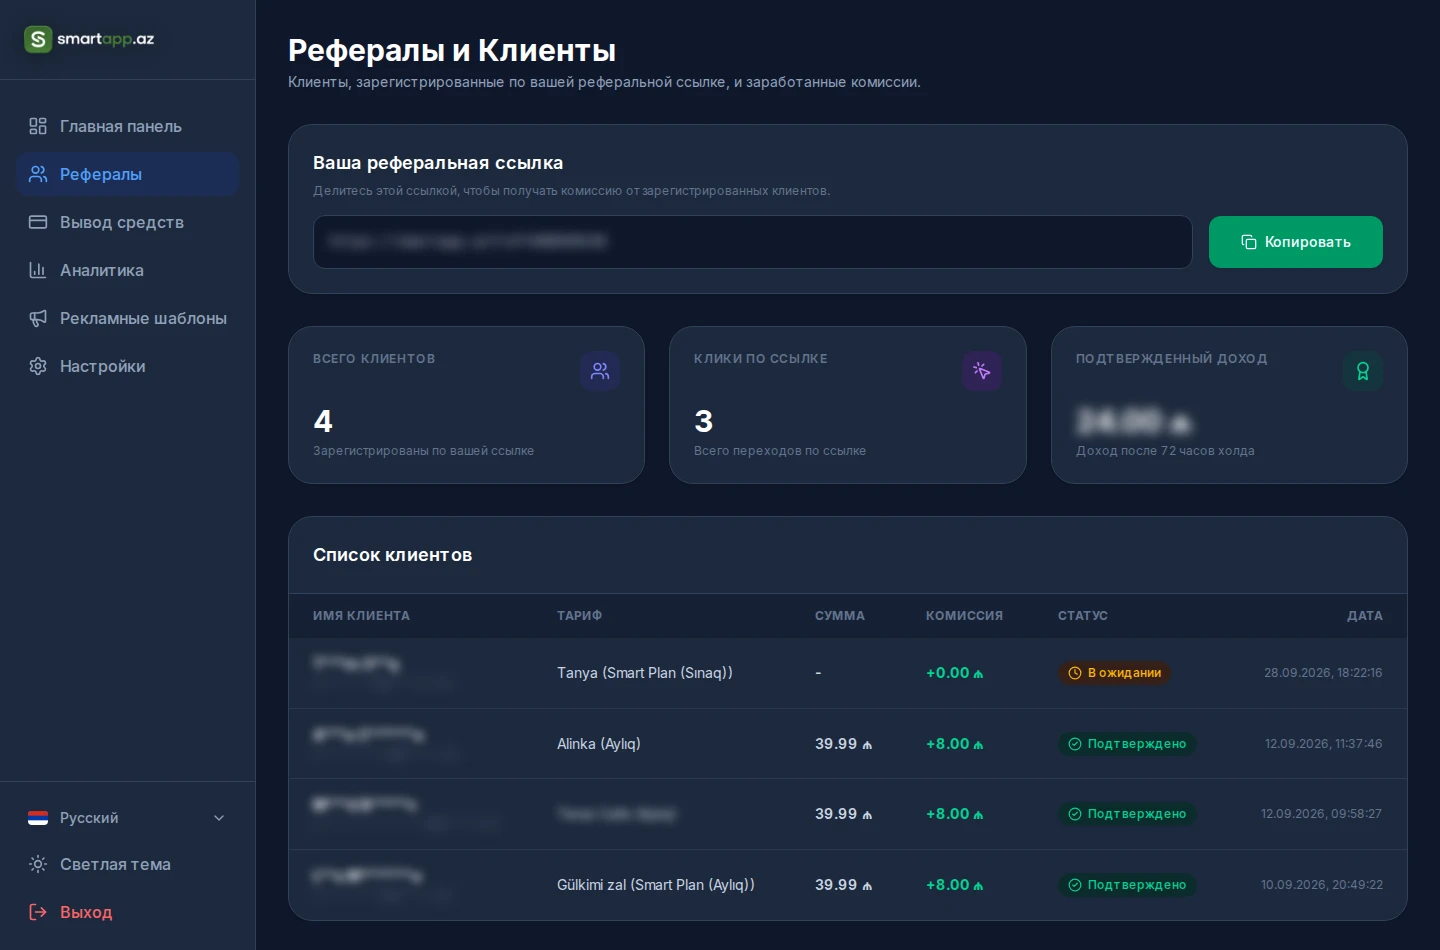
Task: Click the Статус column header
Action: pyautogui.click(x=1083, y=616)
